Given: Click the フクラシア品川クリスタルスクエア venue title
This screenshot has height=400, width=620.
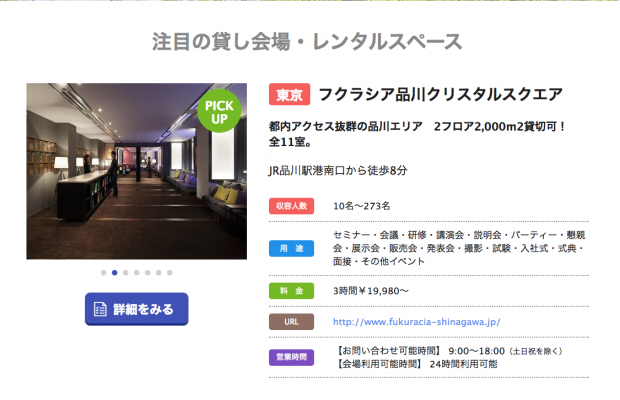Looking at the screenshot, I should point(440,94).
